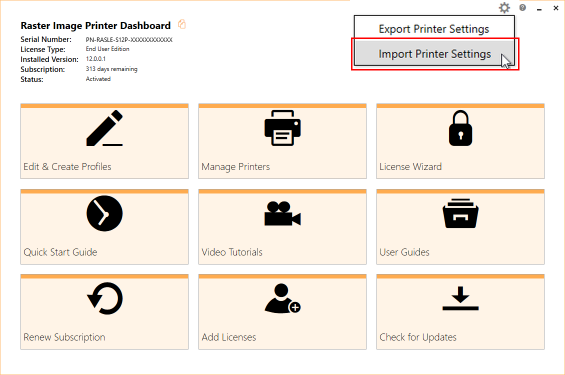Click the printer icon tile
565x375 pixels.
point(282,128)
